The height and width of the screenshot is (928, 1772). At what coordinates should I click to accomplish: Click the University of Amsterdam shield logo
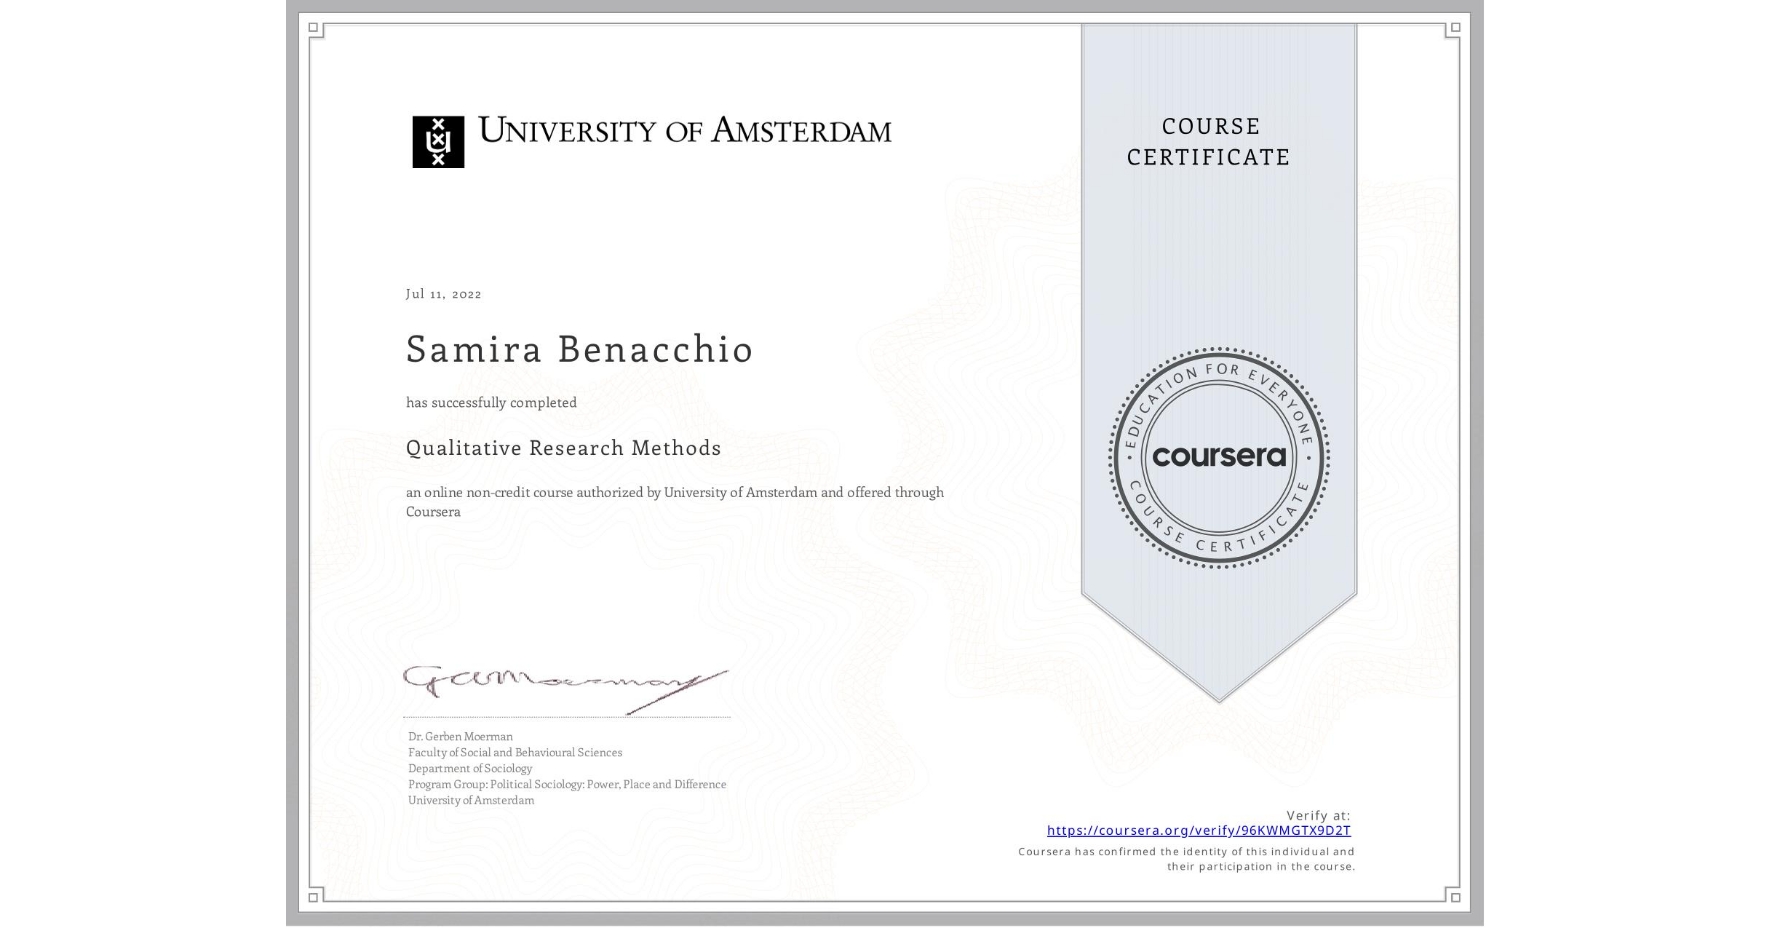coord(441,138)
